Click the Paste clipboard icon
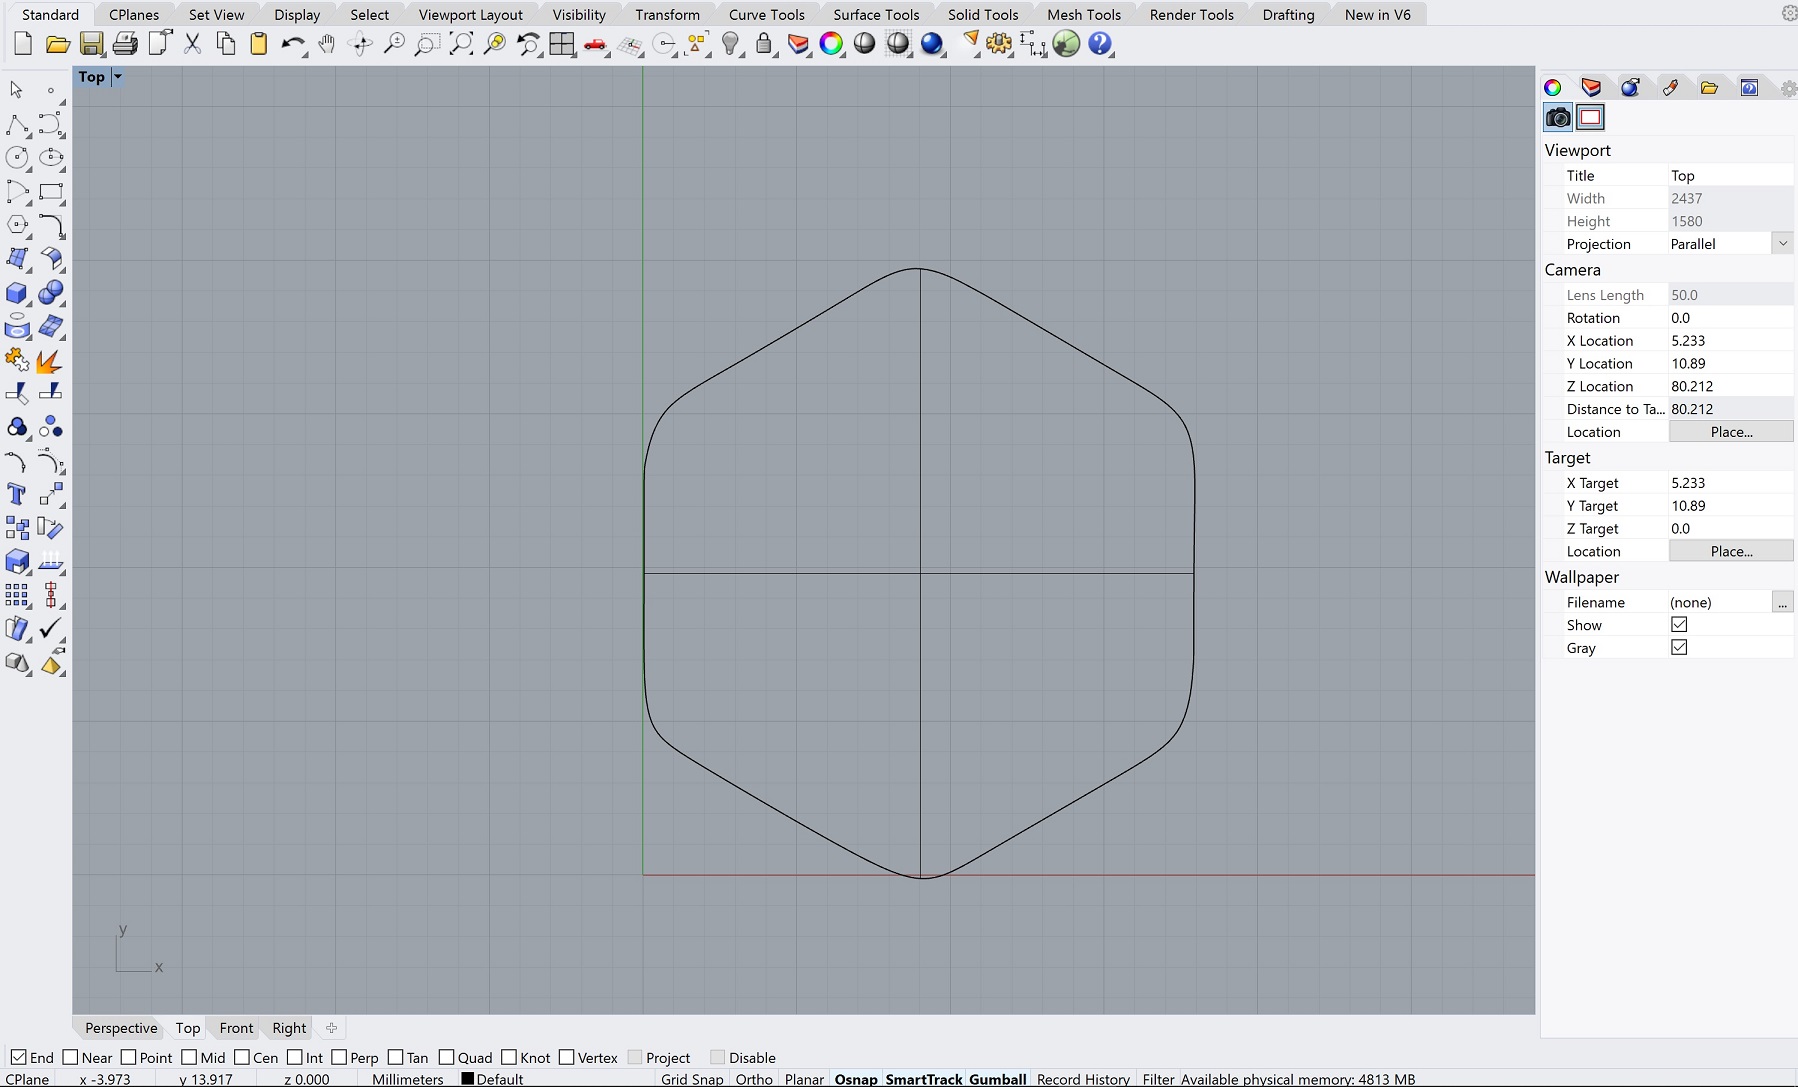Screen dimensions: 1798x1087 tap(259, 44)
